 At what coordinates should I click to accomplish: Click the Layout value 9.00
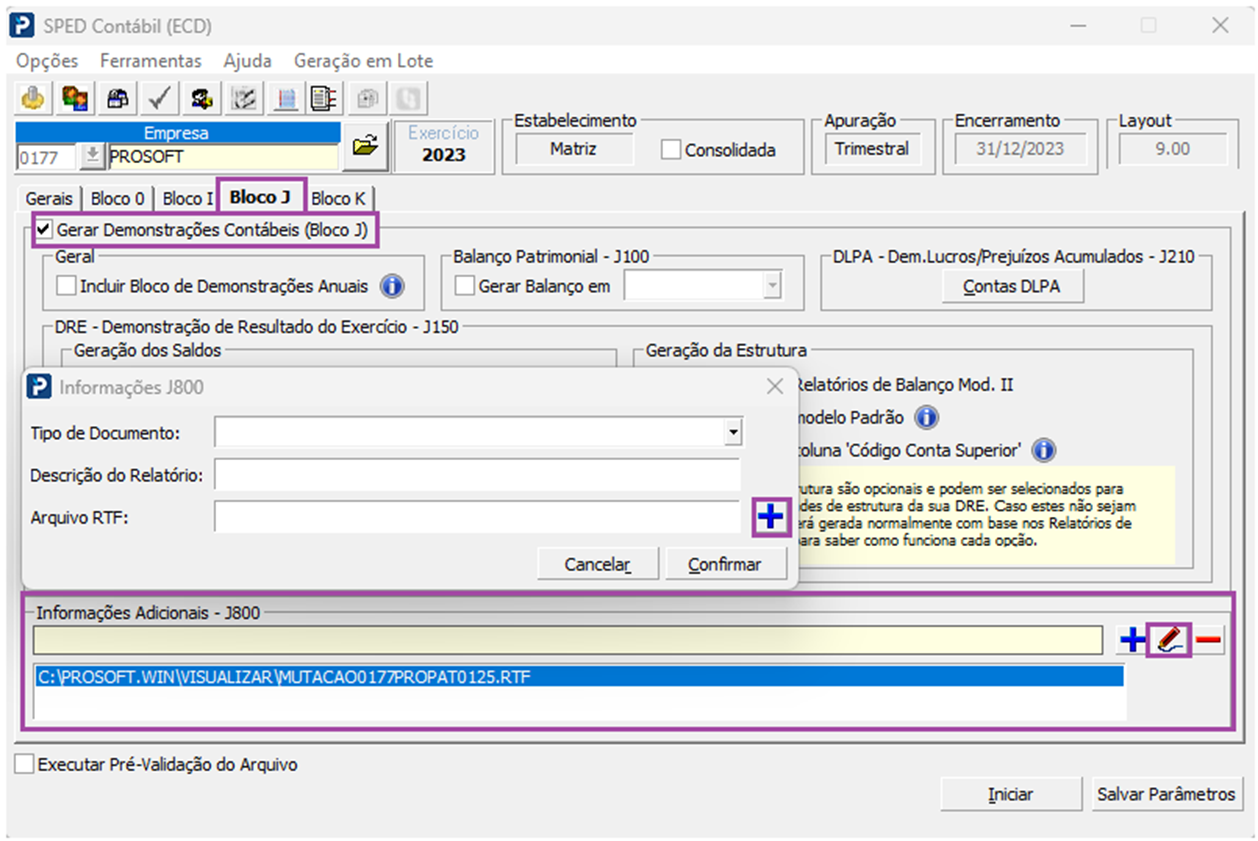pyautogui.click(x=1172, y=149)
